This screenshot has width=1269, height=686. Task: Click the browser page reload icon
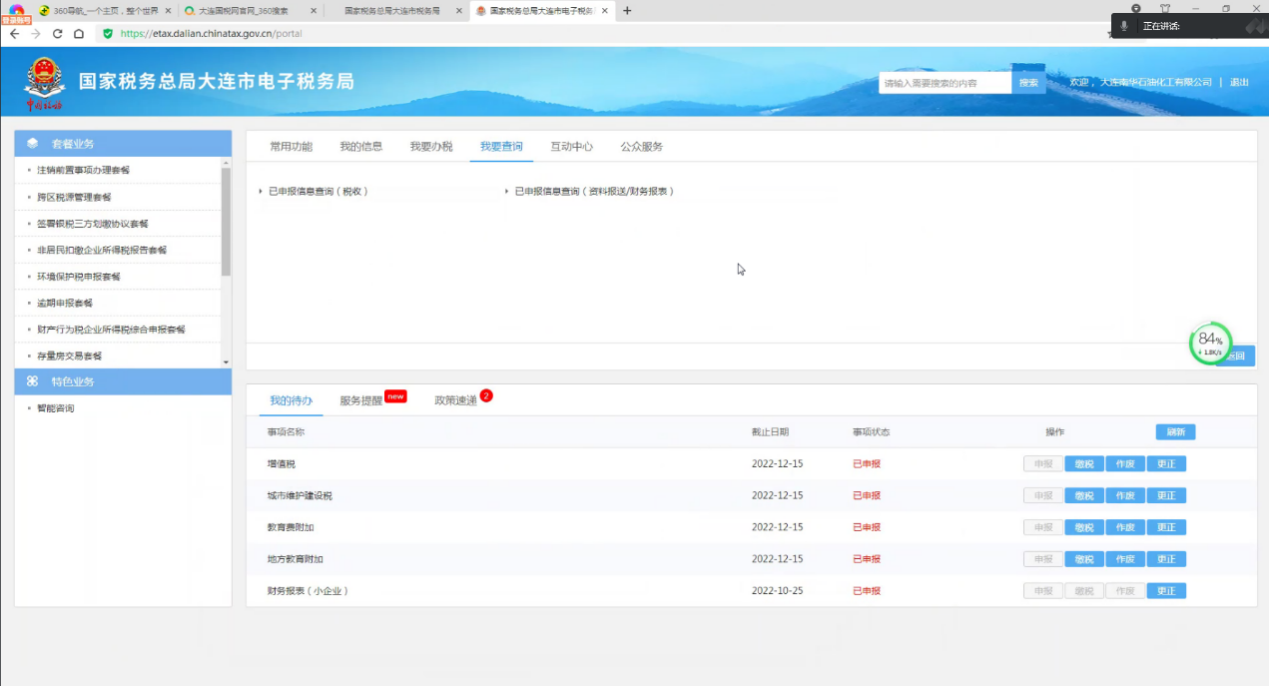pyautogui.click(x=57, y=33)
